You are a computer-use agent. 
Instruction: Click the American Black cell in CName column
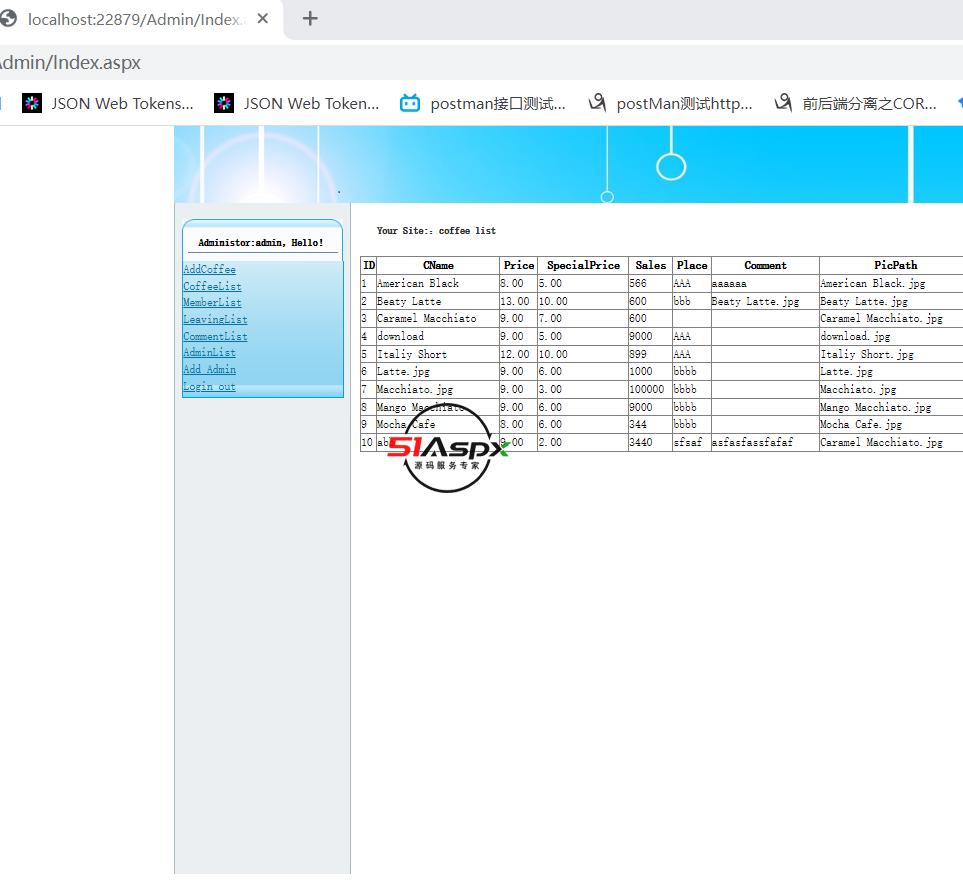[418, 284]
